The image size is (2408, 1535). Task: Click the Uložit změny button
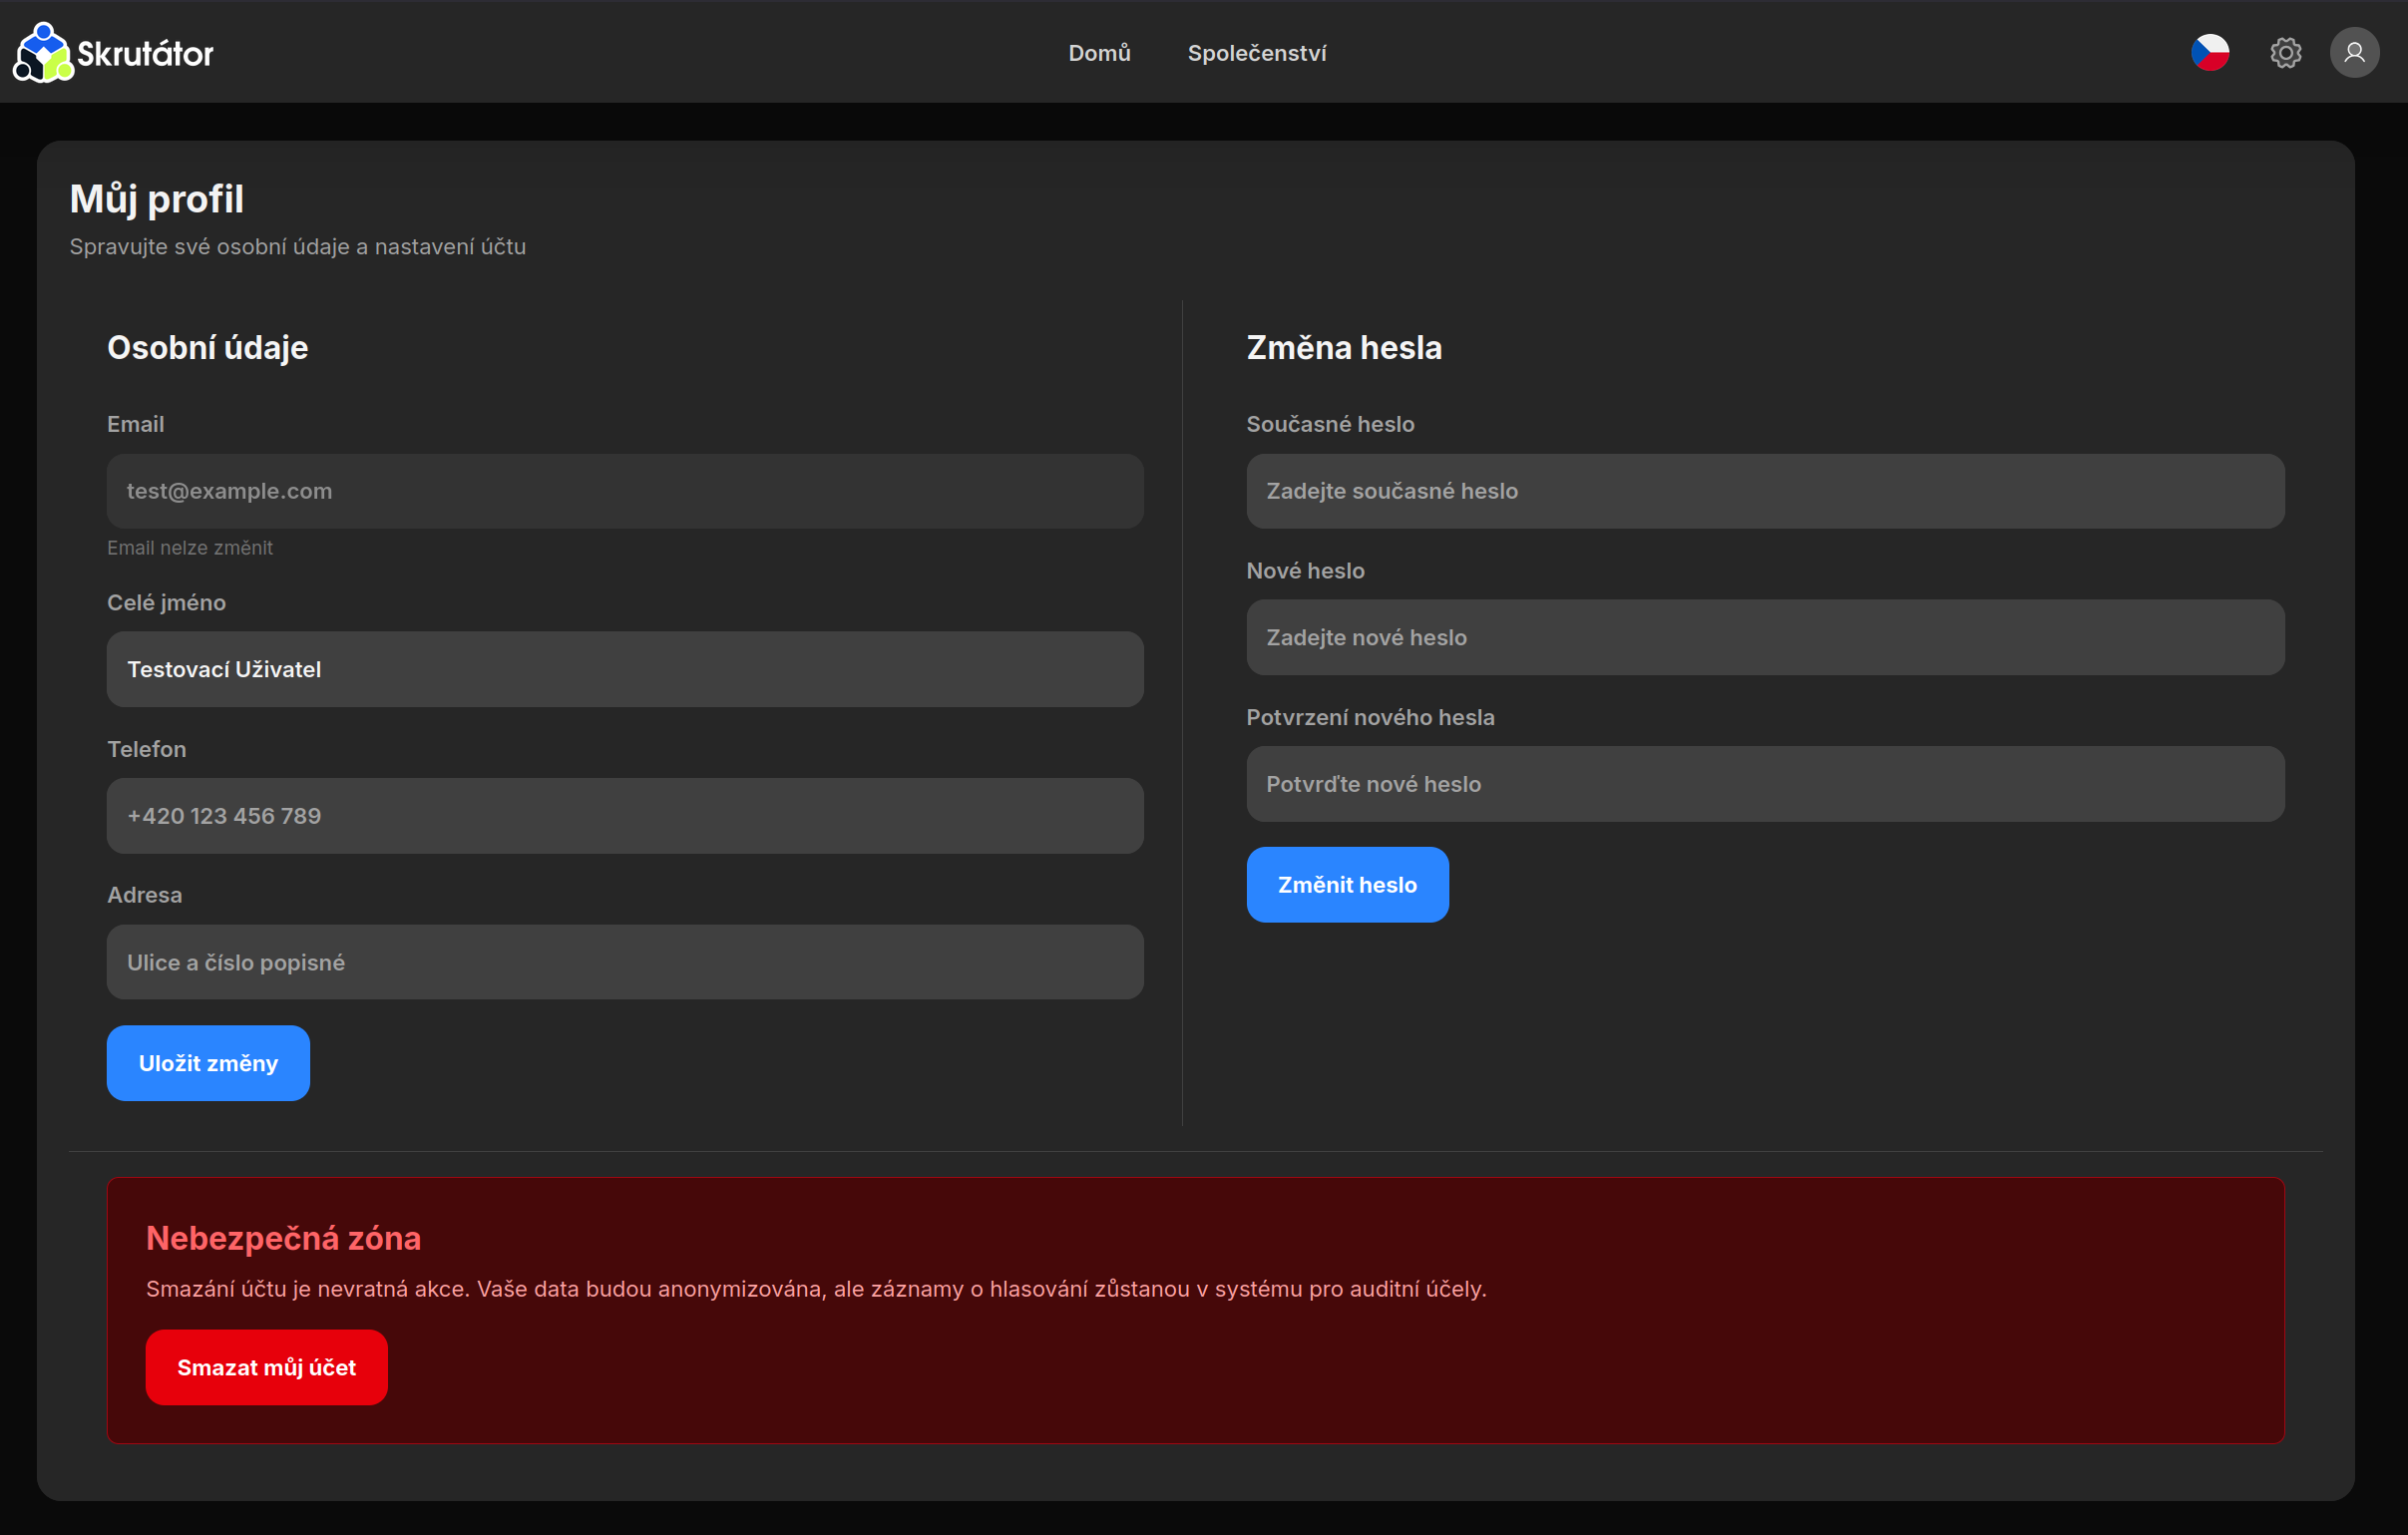[208, 1063]
